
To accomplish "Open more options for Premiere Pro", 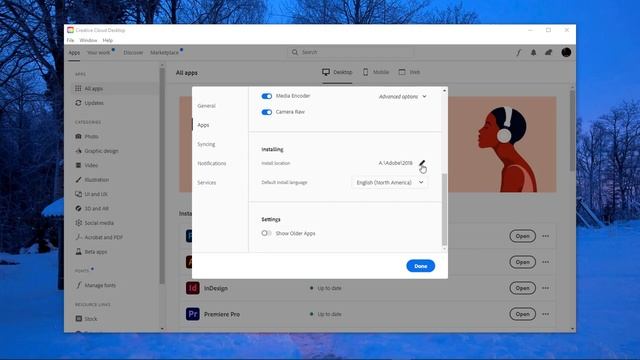I will pyautogui.click(x=546, y=314).
